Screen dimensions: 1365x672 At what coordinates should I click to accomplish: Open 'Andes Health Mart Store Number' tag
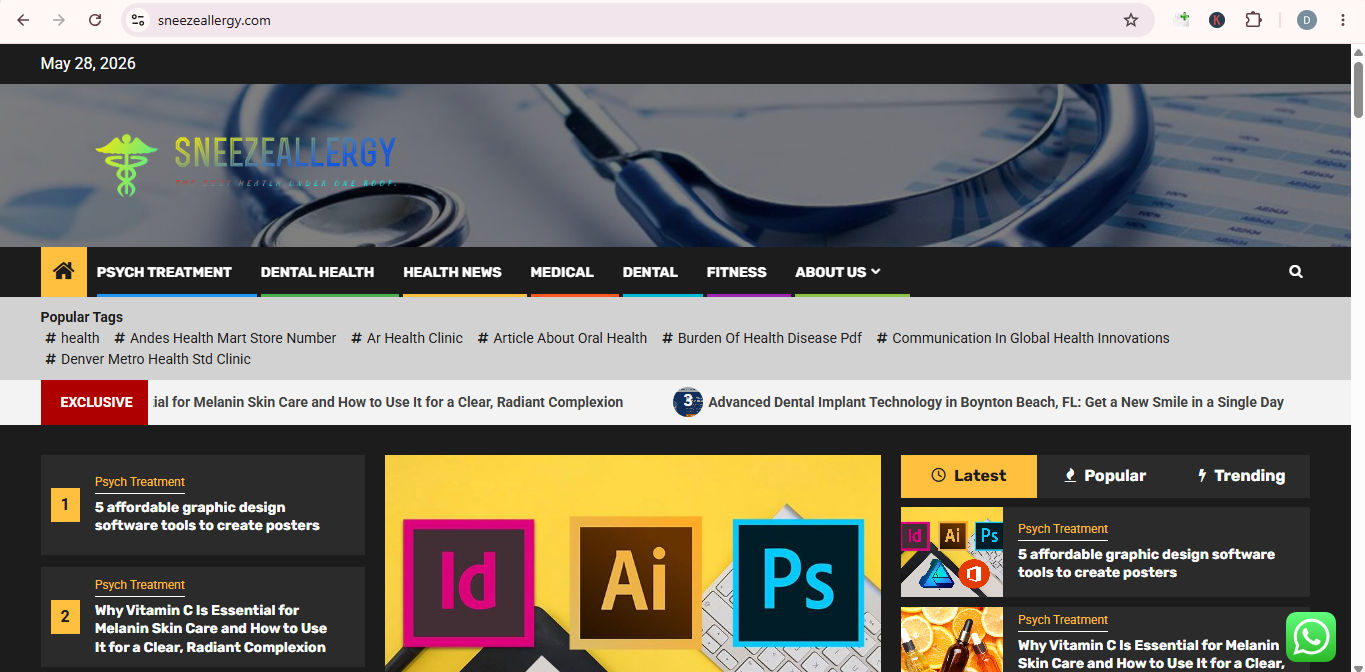[x=225, y=338]
